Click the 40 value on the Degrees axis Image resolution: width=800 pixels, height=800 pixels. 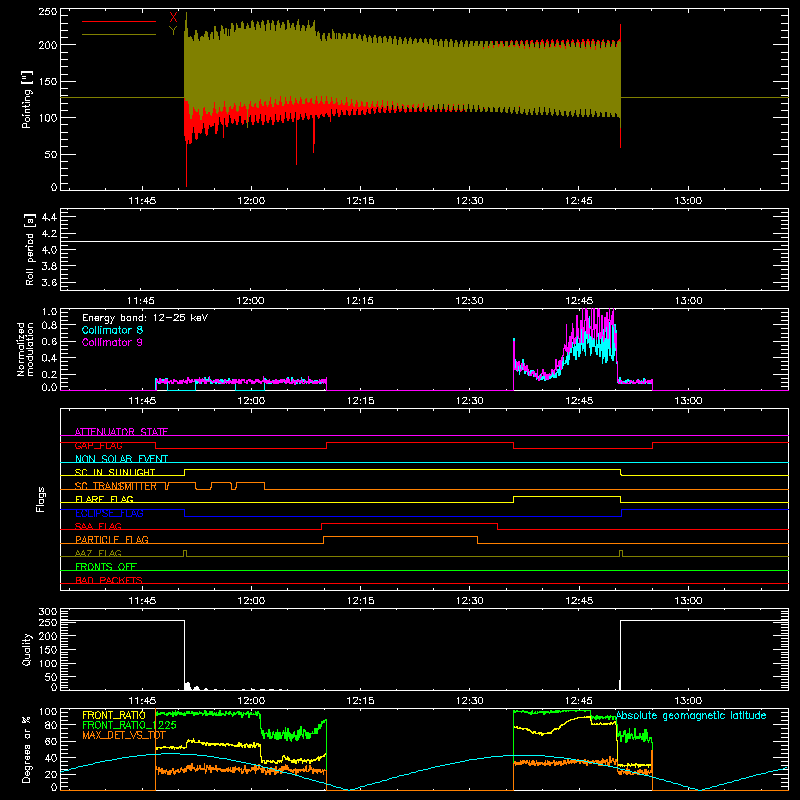pos(51,758)
